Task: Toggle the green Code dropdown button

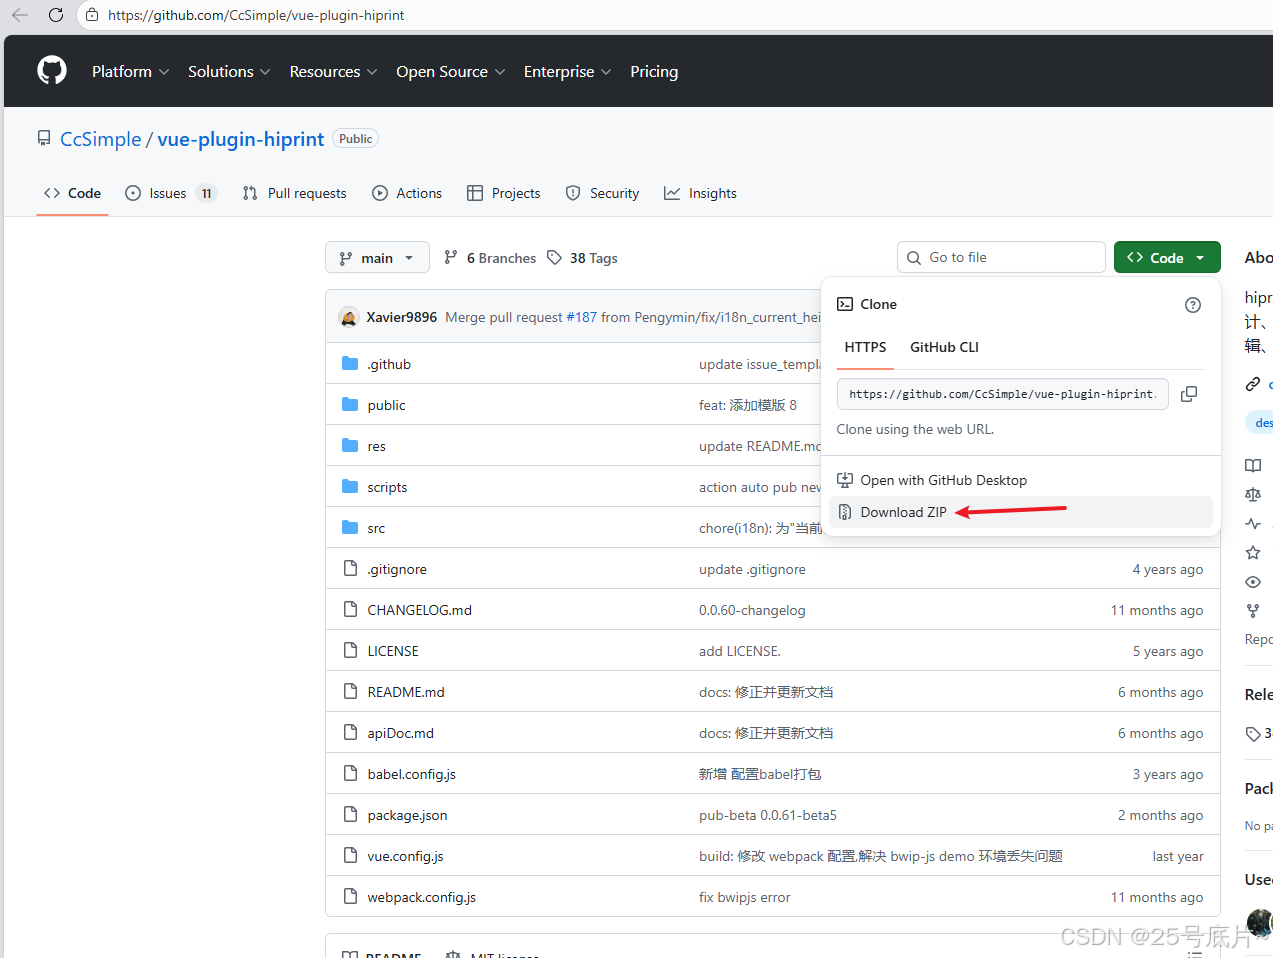Action: tap(1167, 257)
